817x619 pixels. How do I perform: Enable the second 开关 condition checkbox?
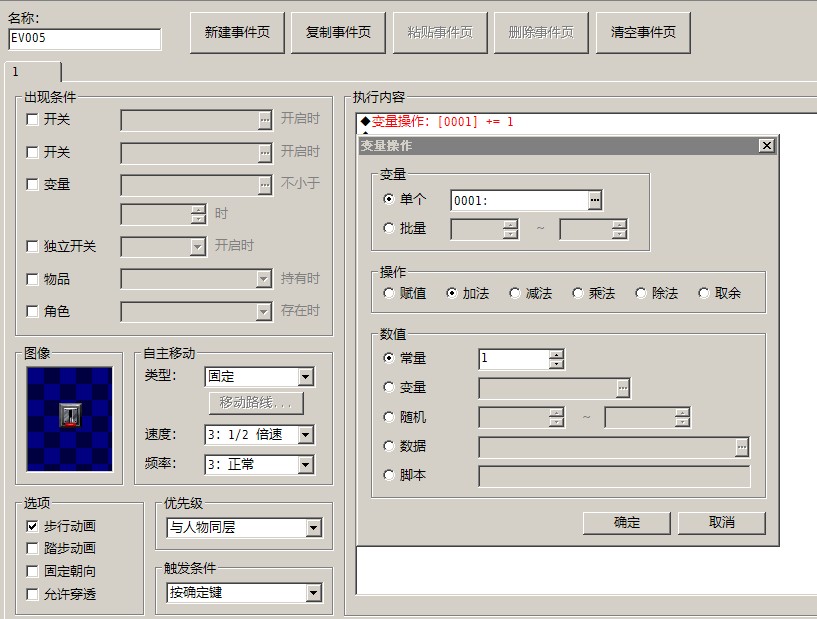(32, 152)
